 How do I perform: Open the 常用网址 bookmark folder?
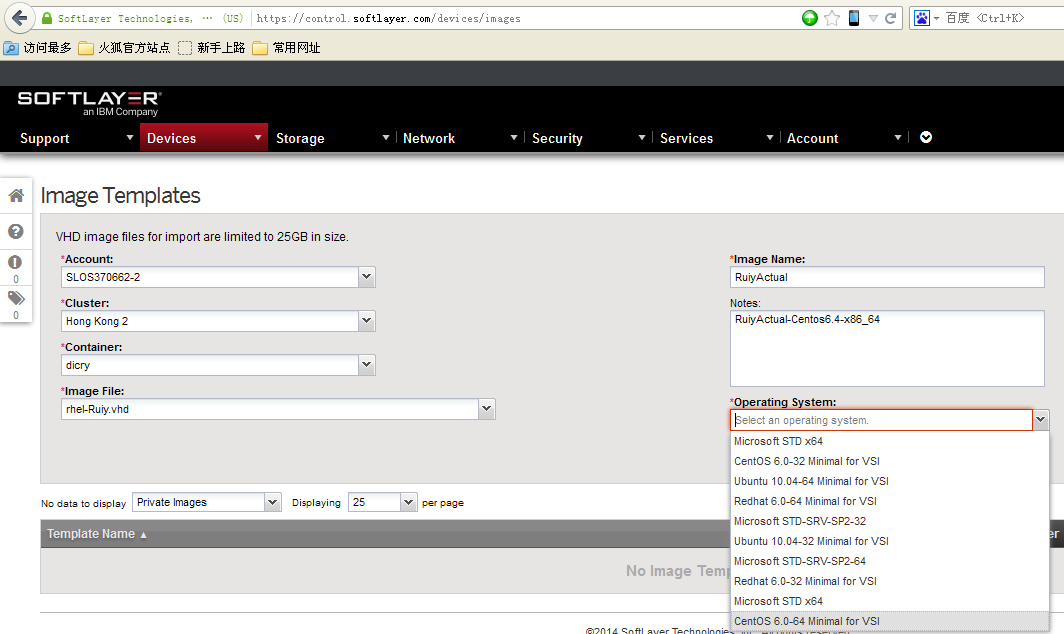286,48
